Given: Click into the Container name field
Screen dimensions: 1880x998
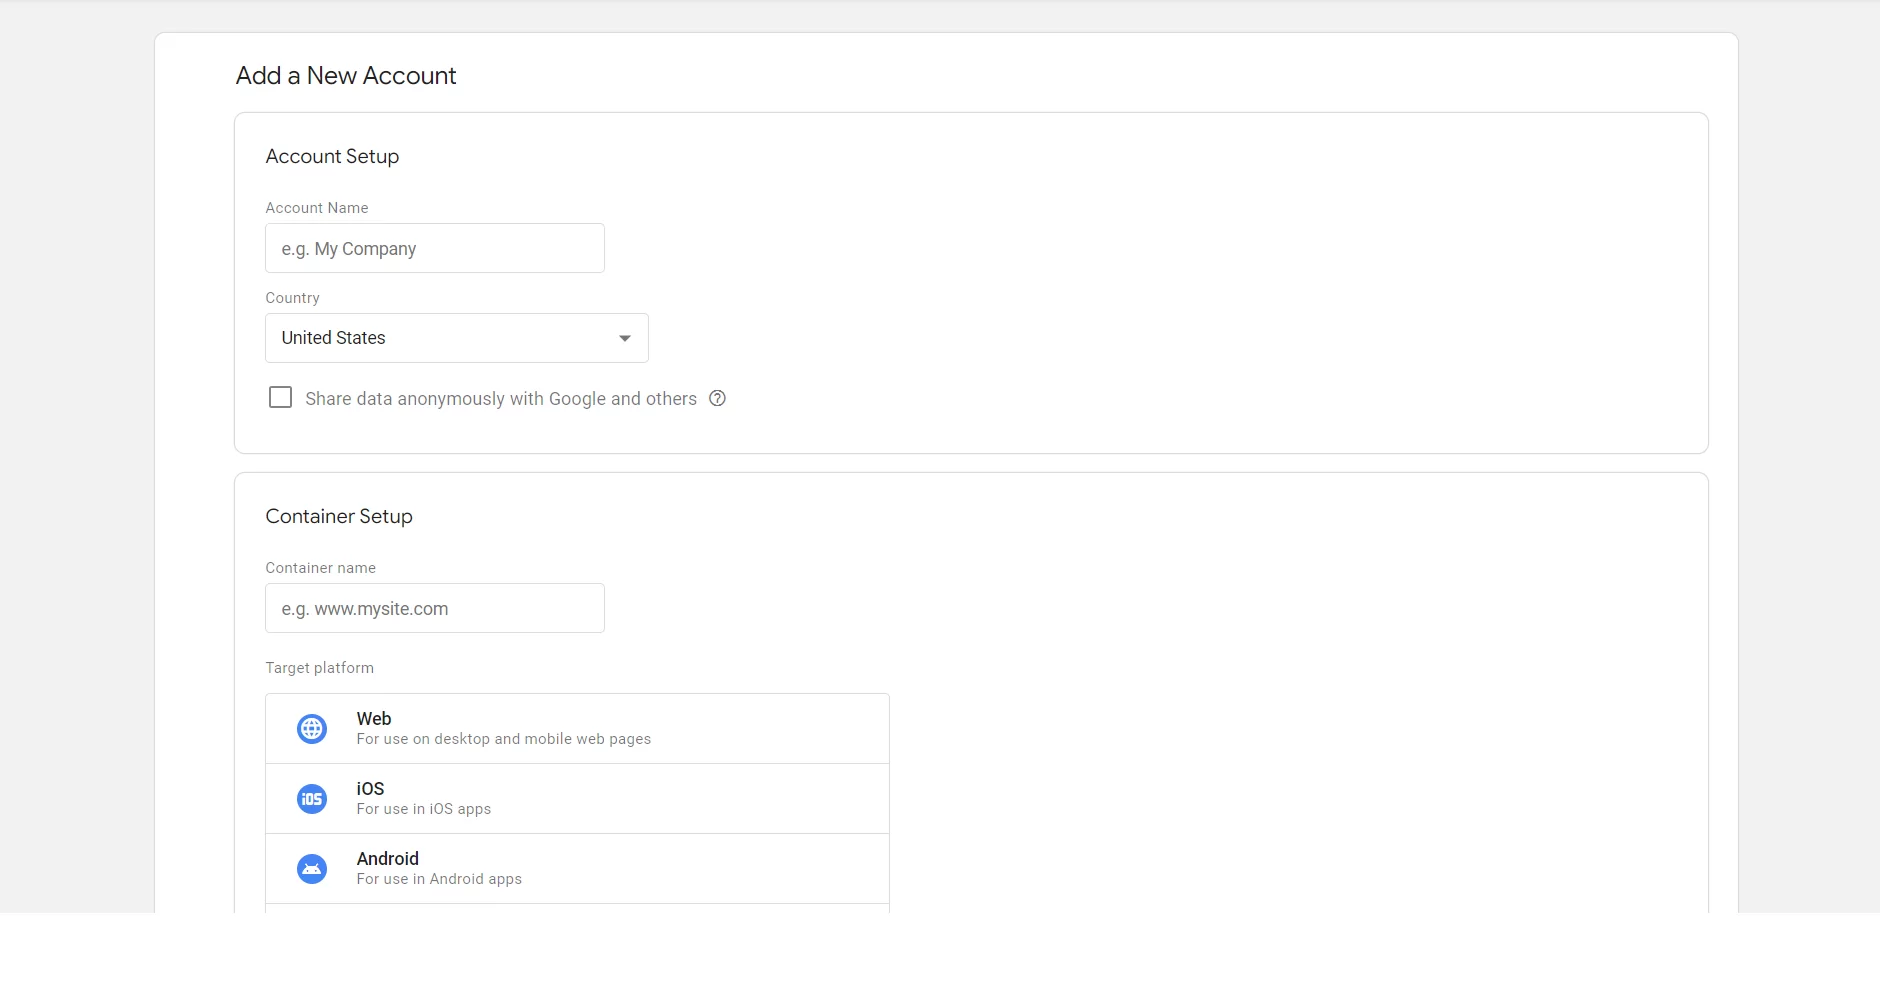Looking at the screenshot, I should tap(435, 608).
